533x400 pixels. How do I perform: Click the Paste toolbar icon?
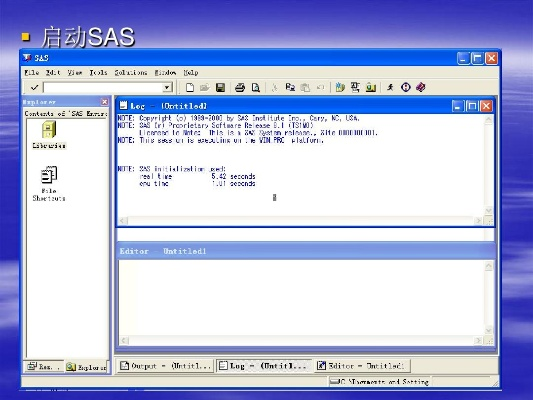(305, 87)
